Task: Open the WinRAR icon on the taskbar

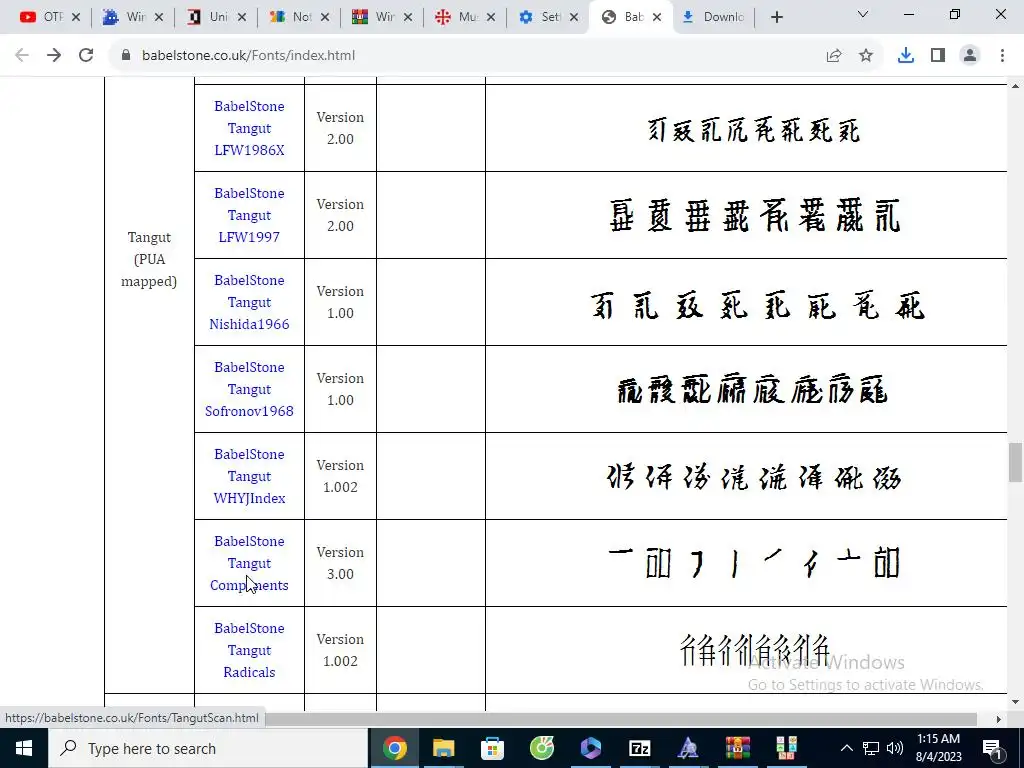Action: [737, 748]
